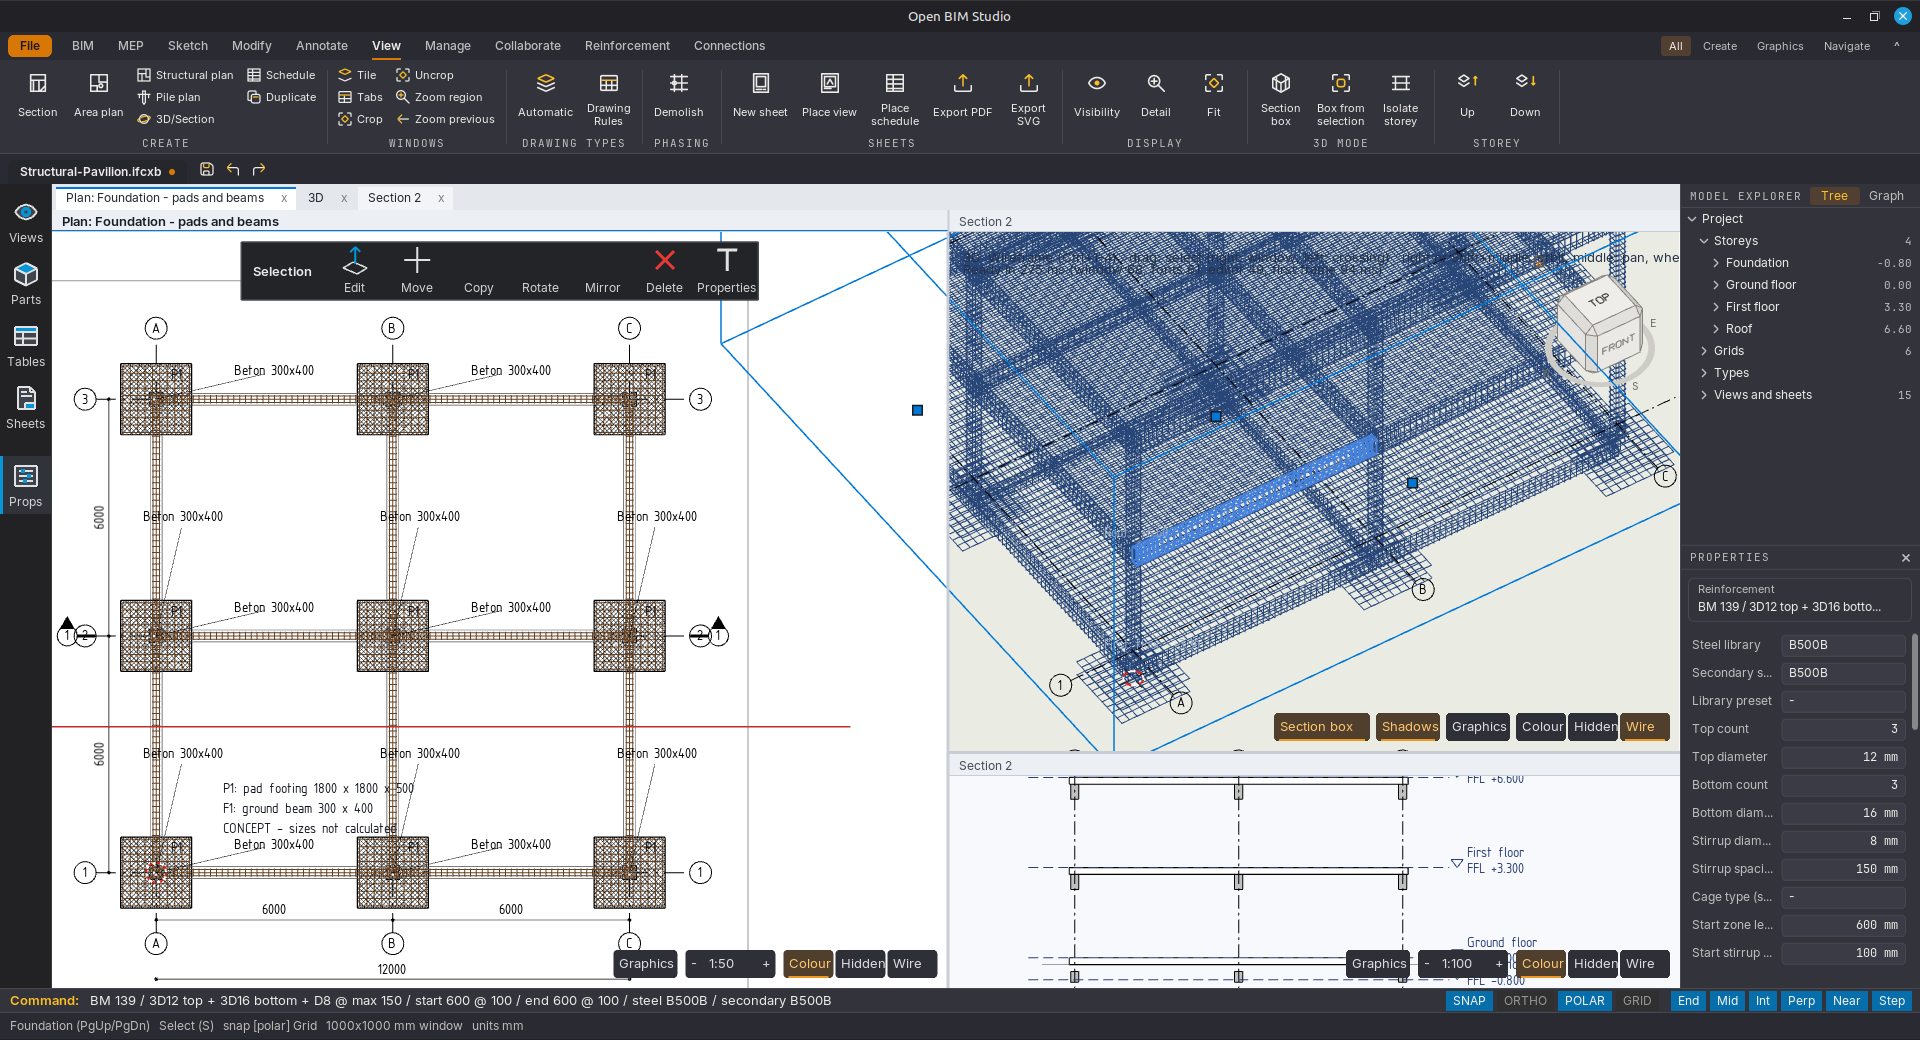The height and width of the screenshot is (1040, 1920).
Task: Switch to the 3D view tab
Action: pyautogui.click(x=316, y=198)
